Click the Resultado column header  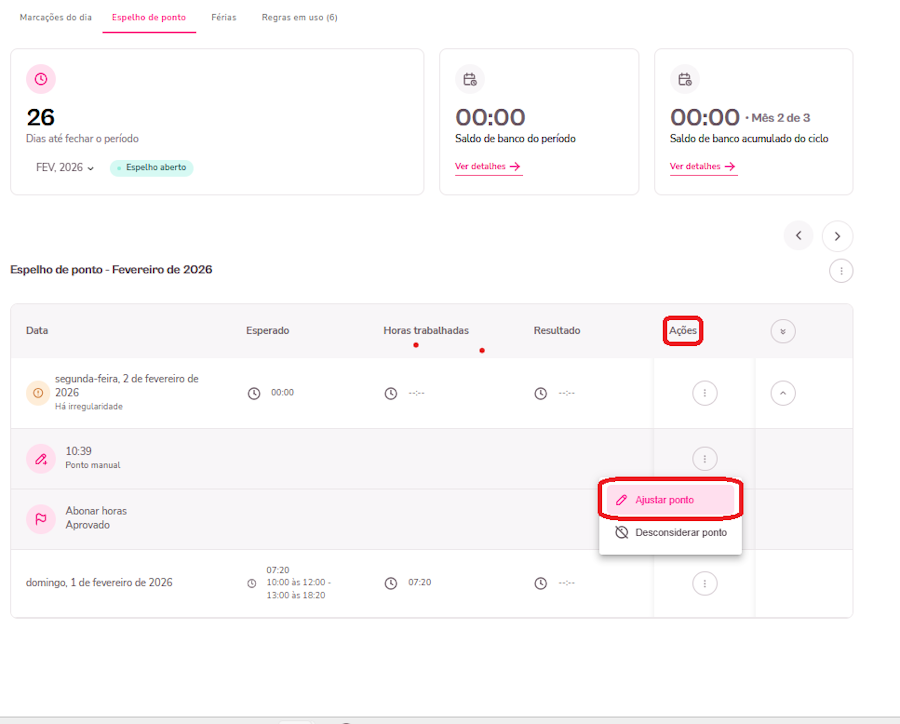pyautogui.click(x=557, y=331)
